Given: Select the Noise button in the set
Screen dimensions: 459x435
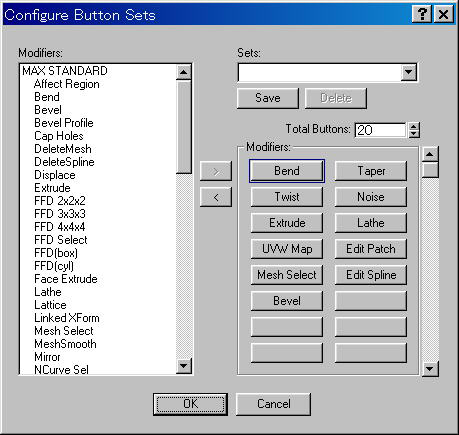Looking at the screenshot, I should coord(371,197).
